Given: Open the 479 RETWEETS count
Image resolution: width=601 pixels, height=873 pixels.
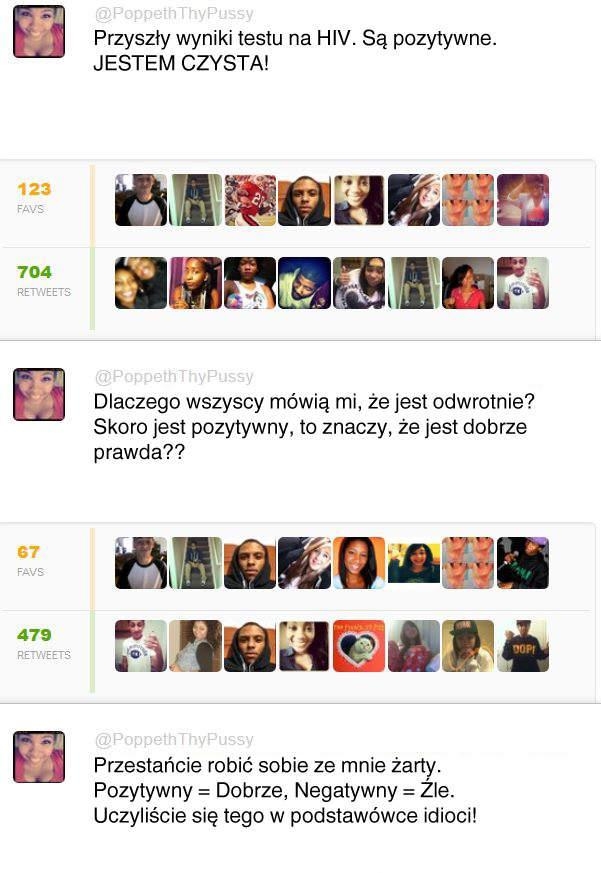Looking at the screenshot, I should point(44,644).
